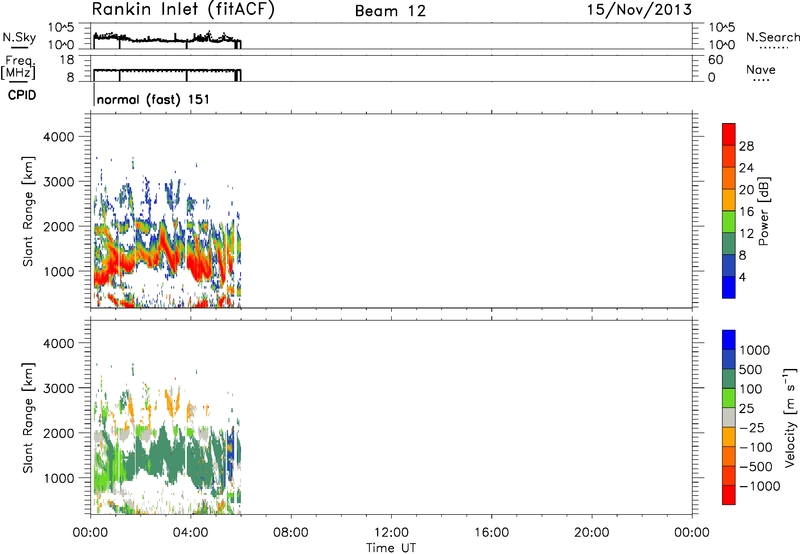Click the '04:00' time tick label
This screenshot has width=800, height=554.
click(191, 533)
